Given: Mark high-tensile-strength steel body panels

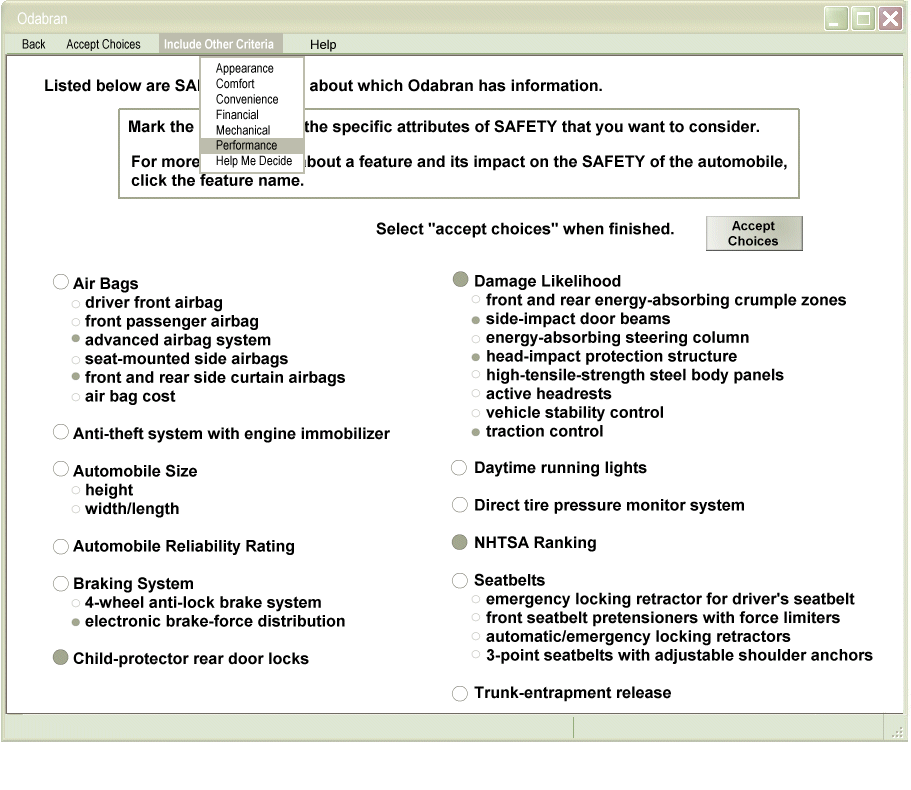Looking at the screenshot, I should pos(476,375).
